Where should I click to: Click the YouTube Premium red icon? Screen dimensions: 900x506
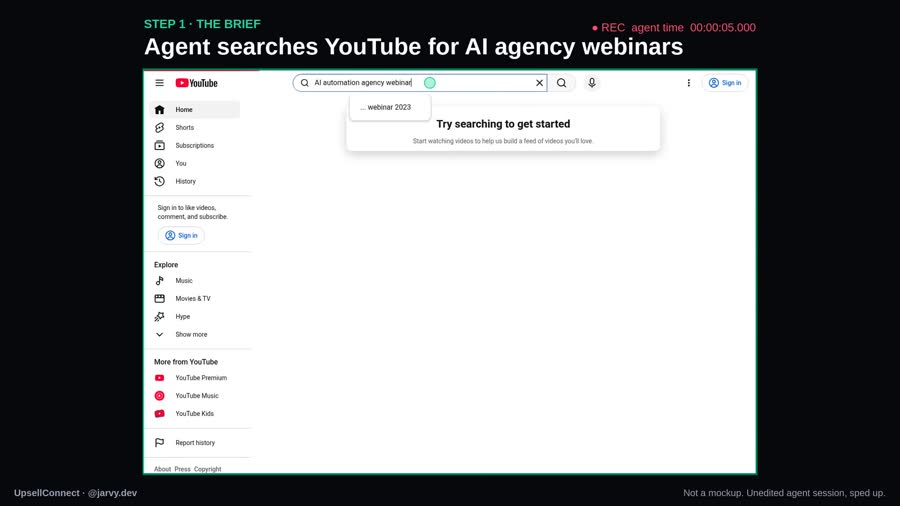[x=160, y=378]
